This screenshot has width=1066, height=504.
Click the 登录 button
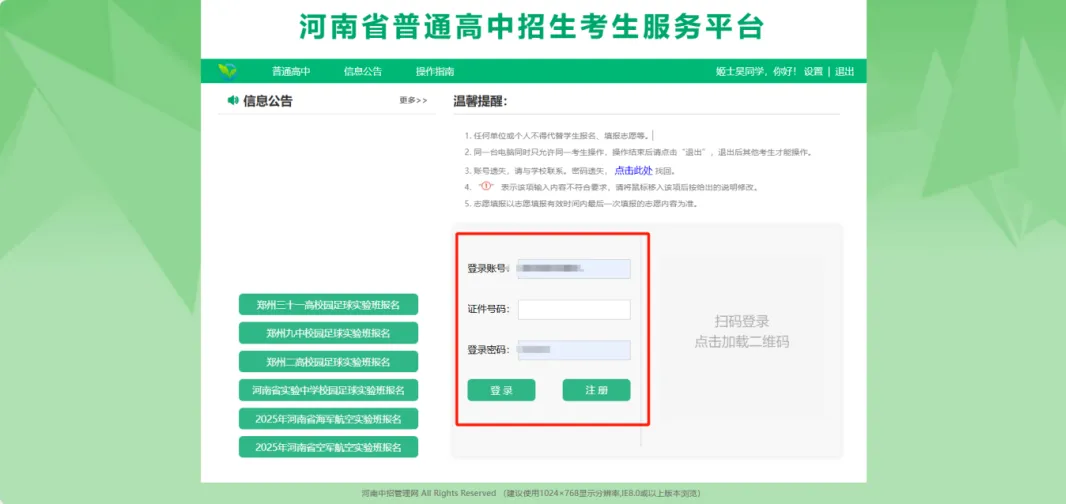502,390
